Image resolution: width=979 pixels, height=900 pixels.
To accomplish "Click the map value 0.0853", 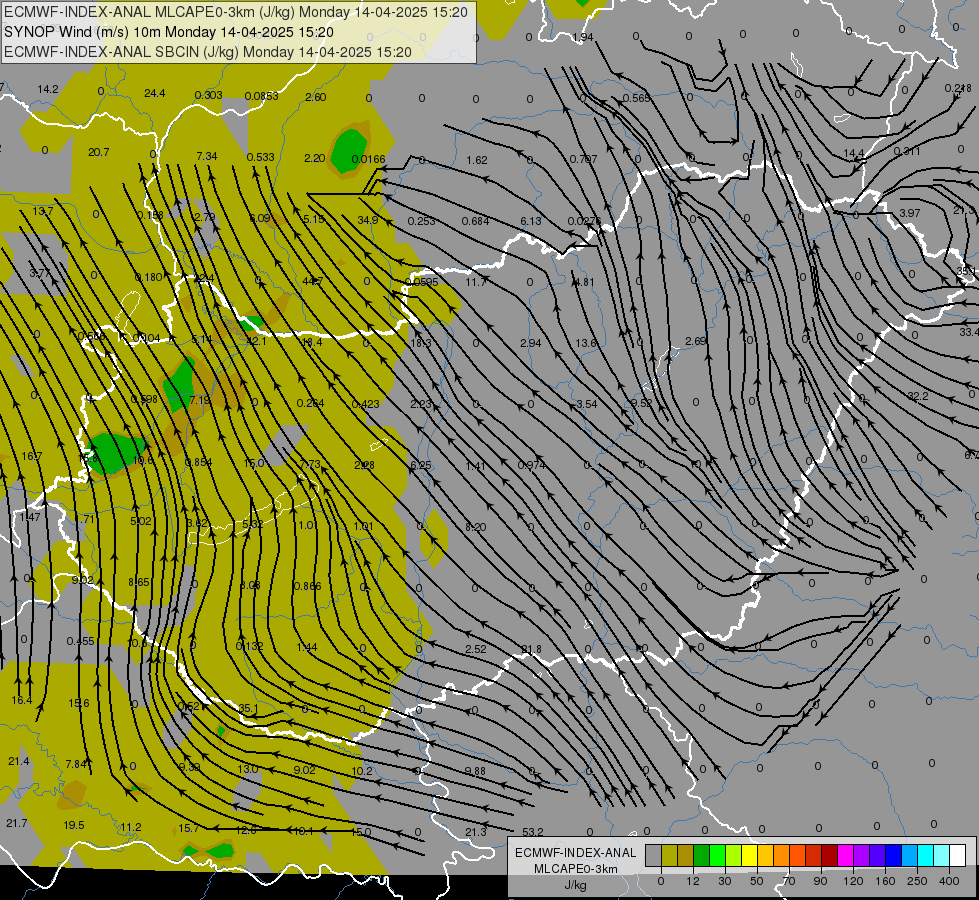I will click(262, 96).
